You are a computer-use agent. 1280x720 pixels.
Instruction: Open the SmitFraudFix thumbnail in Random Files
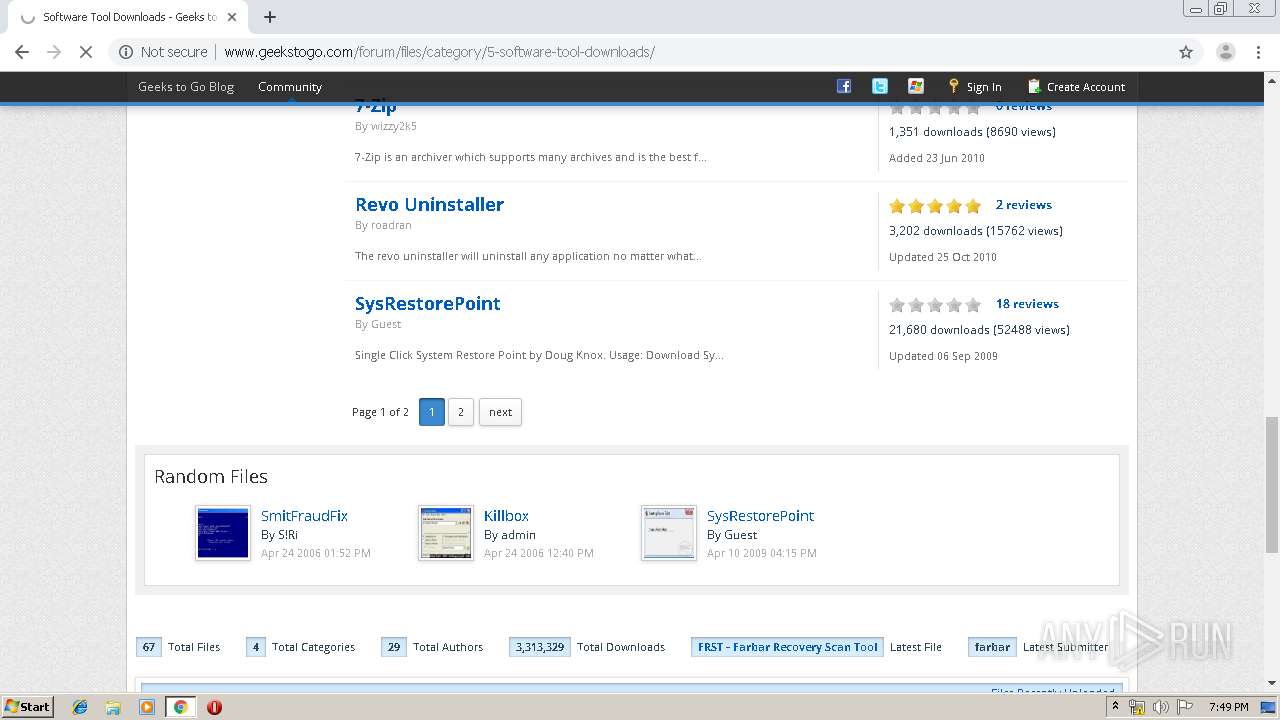223,533
